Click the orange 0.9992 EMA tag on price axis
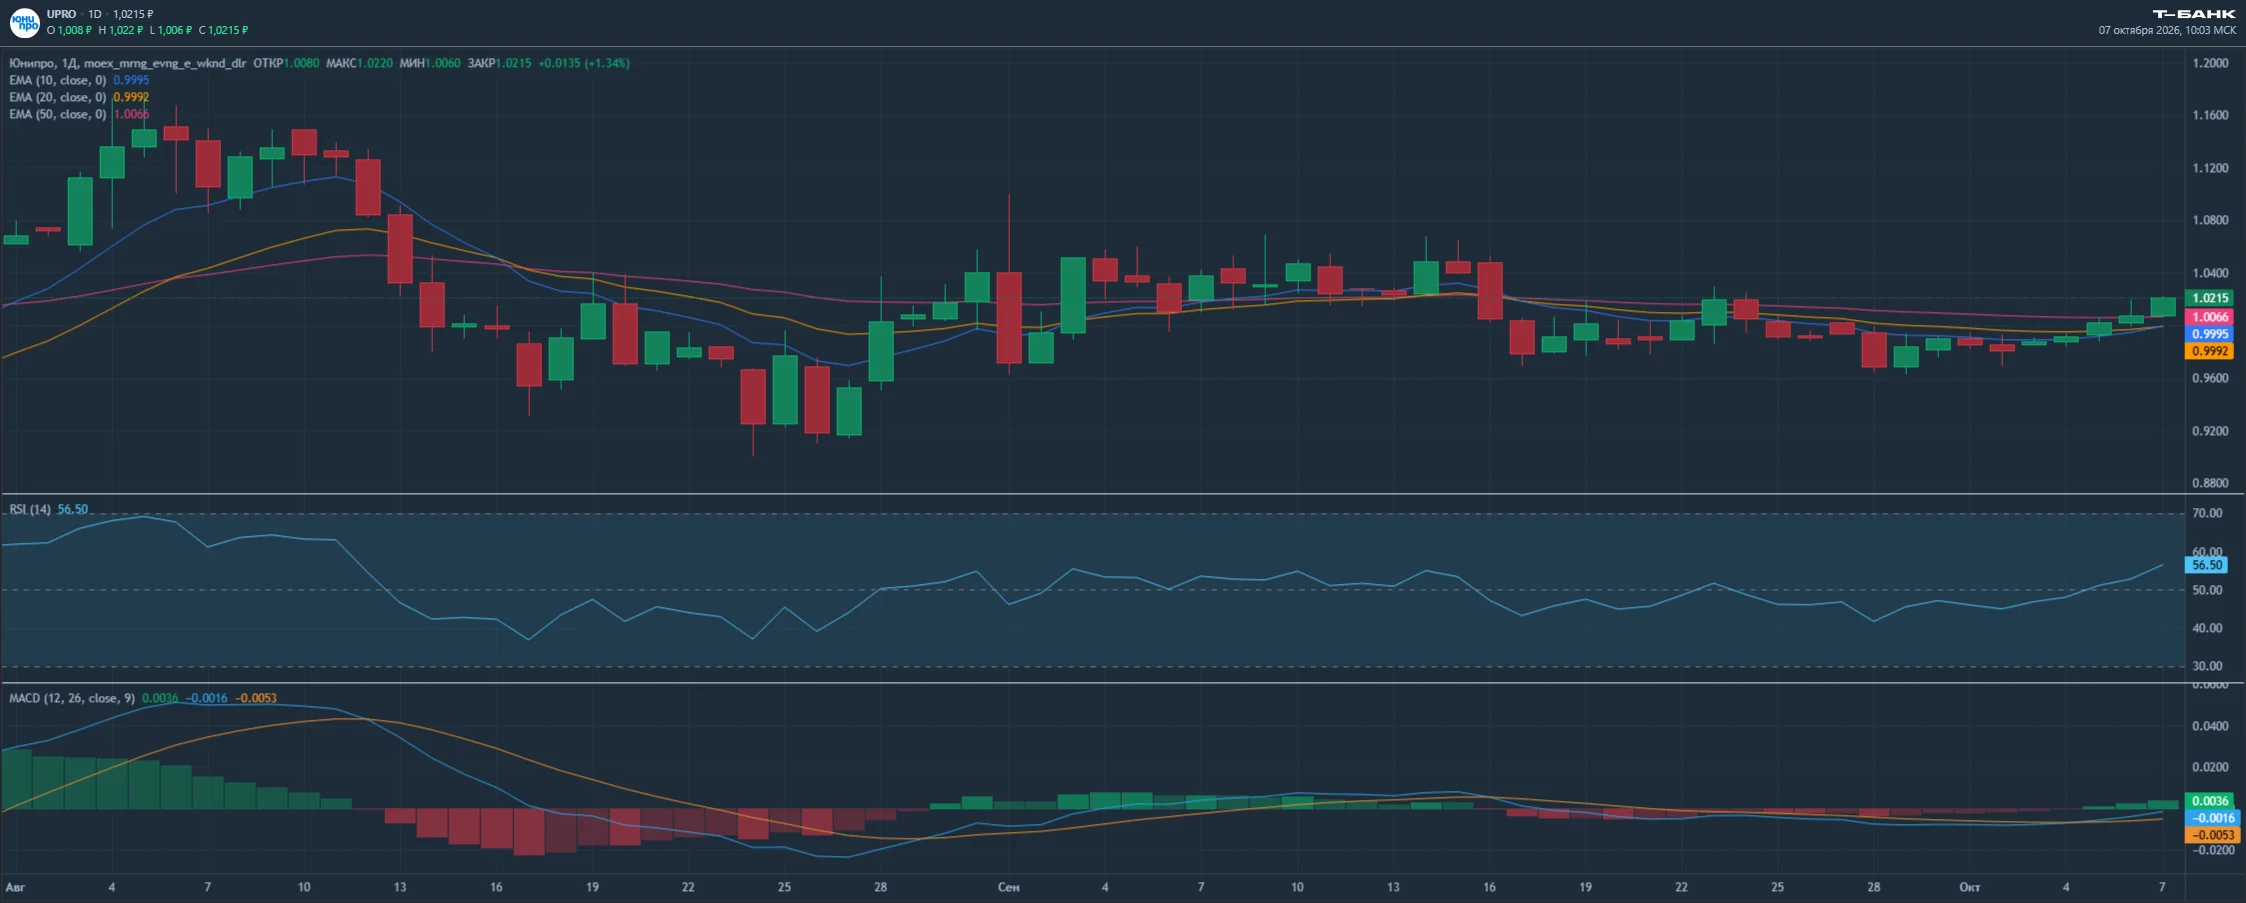 coord(2210,351)
